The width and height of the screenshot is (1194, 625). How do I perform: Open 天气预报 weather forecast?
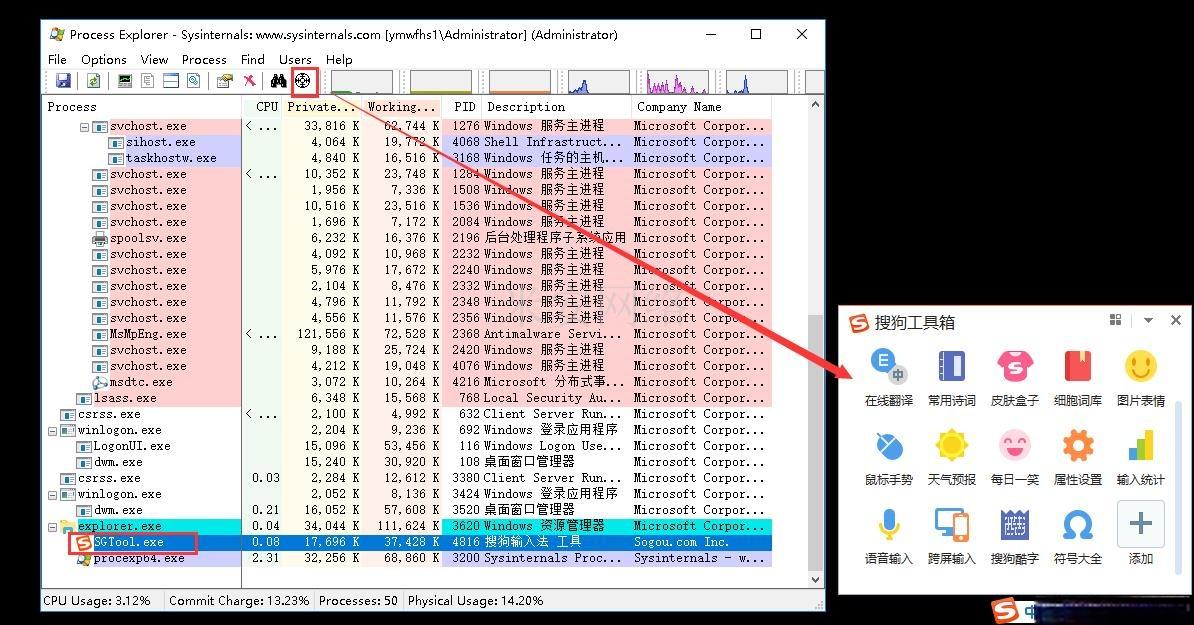tap(951, 457)
